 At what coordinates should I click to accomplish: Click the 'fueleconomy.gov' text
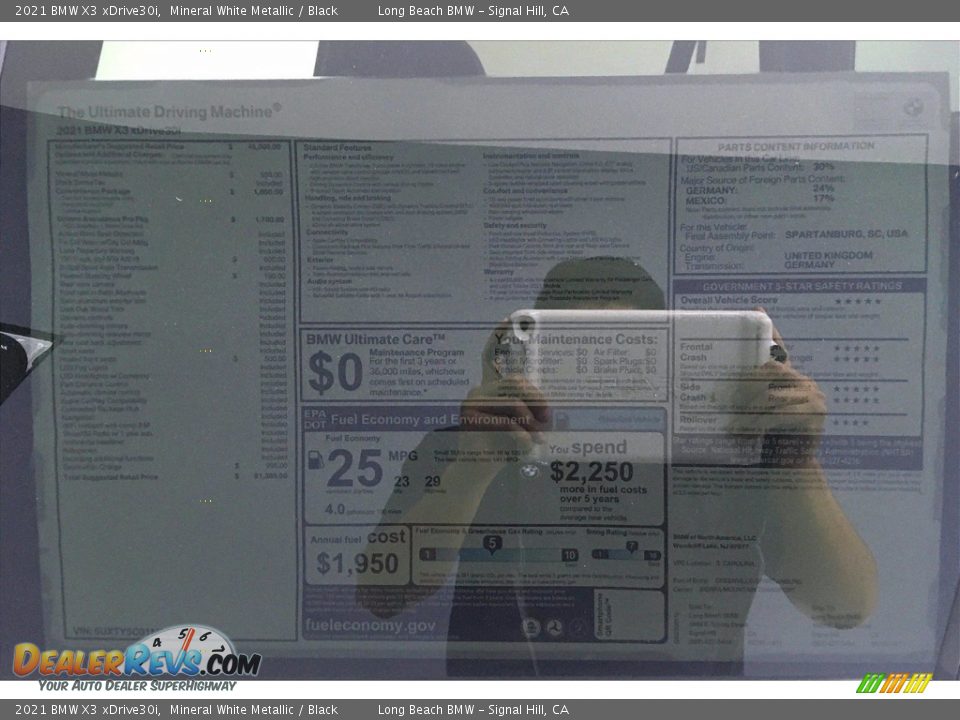click(370, 625)
